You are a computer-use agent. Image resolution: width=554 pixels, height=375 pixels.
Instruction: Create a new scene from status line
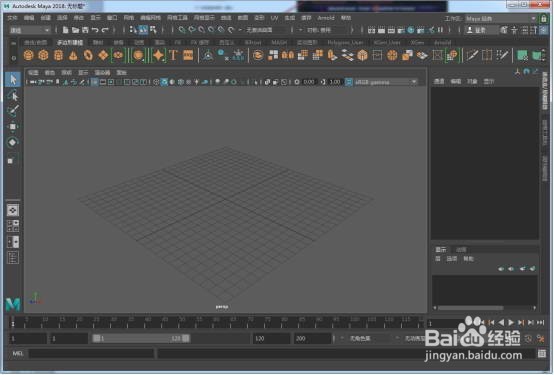tap(65, 30)
